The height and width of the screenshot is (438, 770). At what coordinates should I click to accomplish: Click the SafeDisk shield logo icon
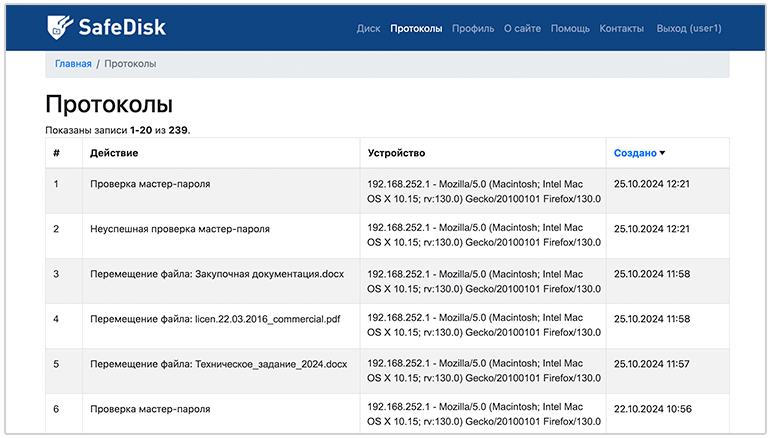click(x=62, y=28)
